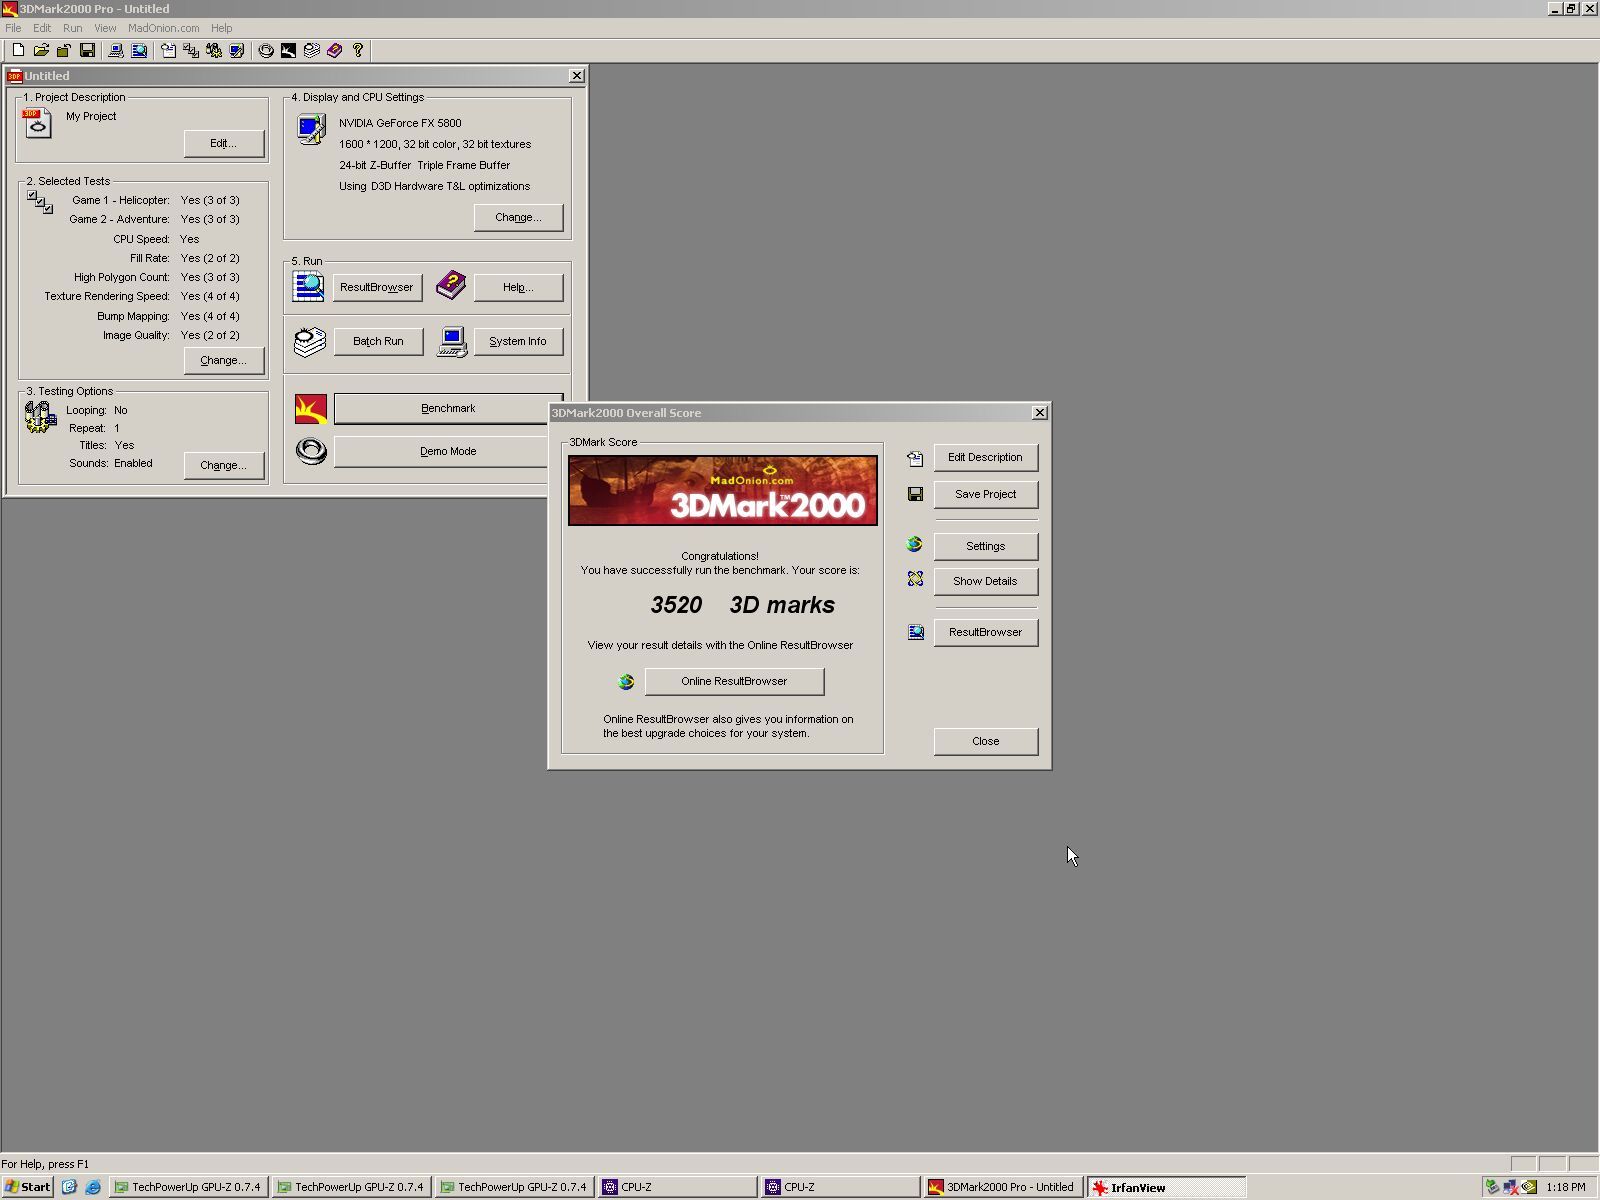Viewport: 1600px width, 1200px height.
Task: Click Close in the Overall Score dialog
Action: click(x=986, y=741)
